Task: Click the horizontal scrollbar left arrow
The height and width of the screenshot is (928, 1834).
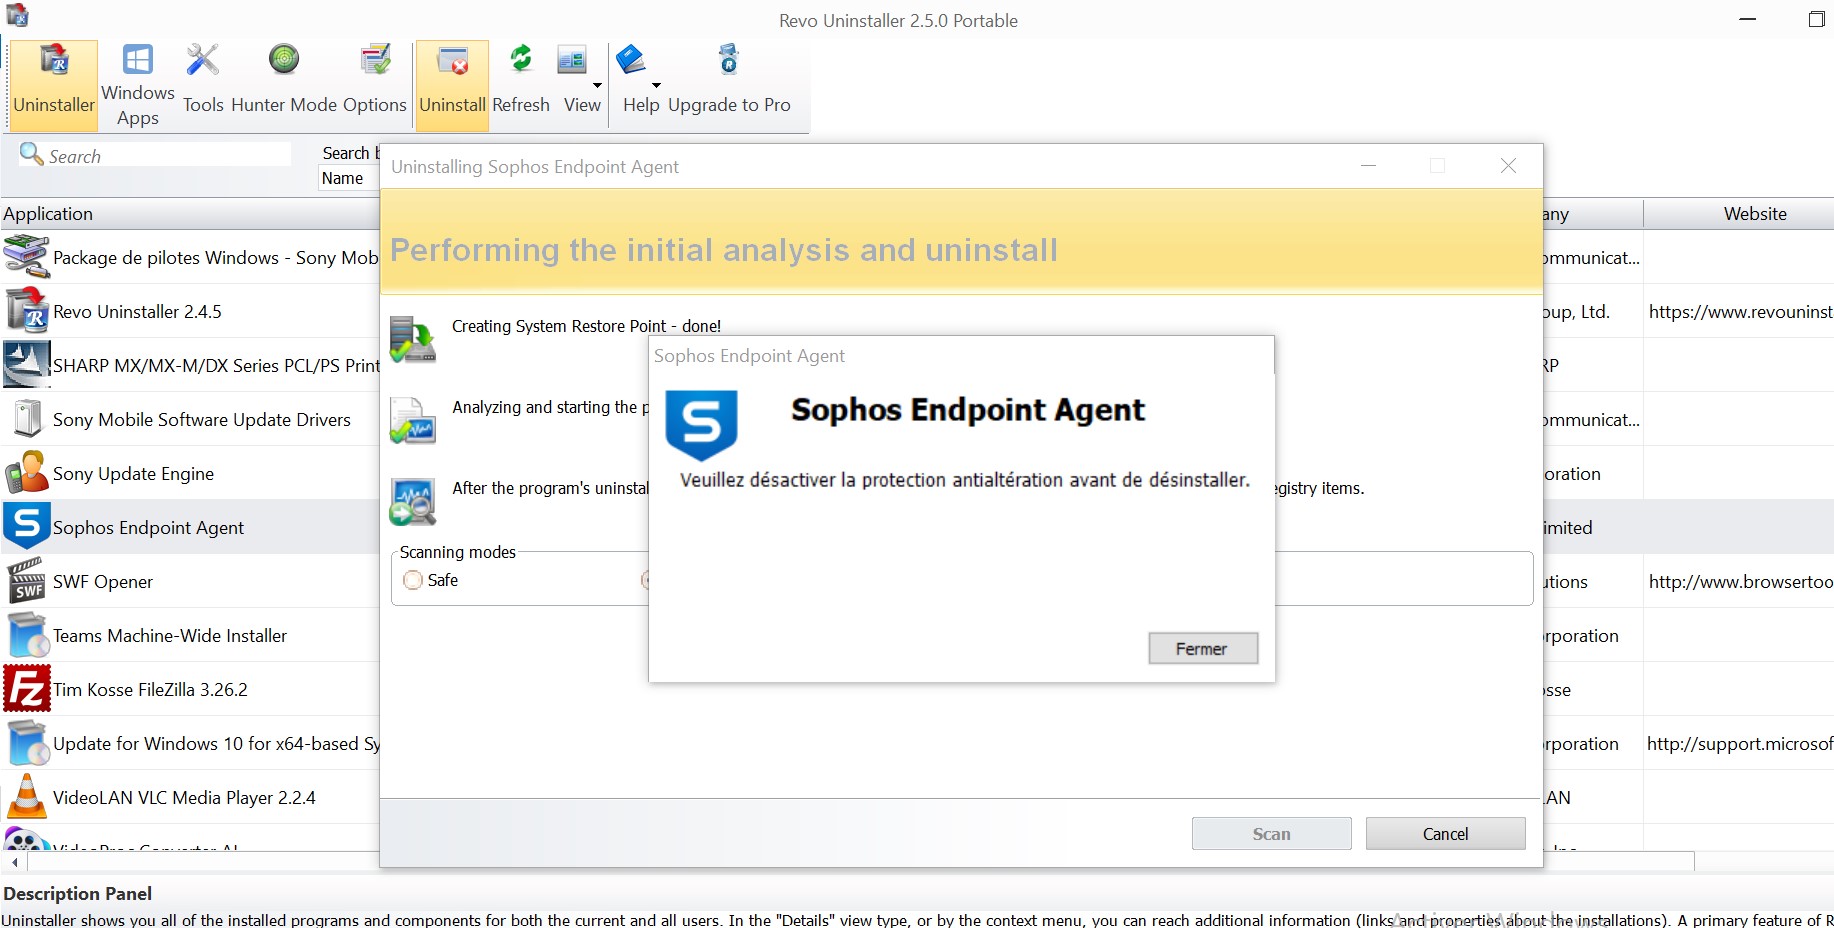Action: [14, 862]
